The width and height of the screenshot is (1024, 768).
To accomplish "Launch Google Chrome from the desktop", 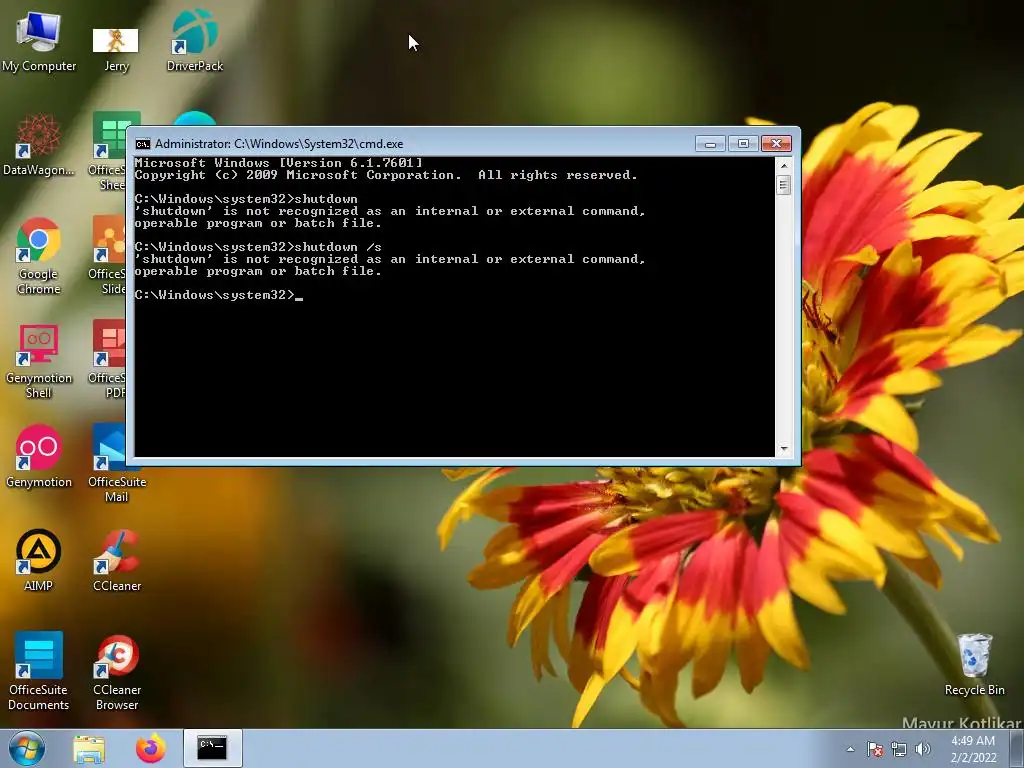I will (39, 256).
